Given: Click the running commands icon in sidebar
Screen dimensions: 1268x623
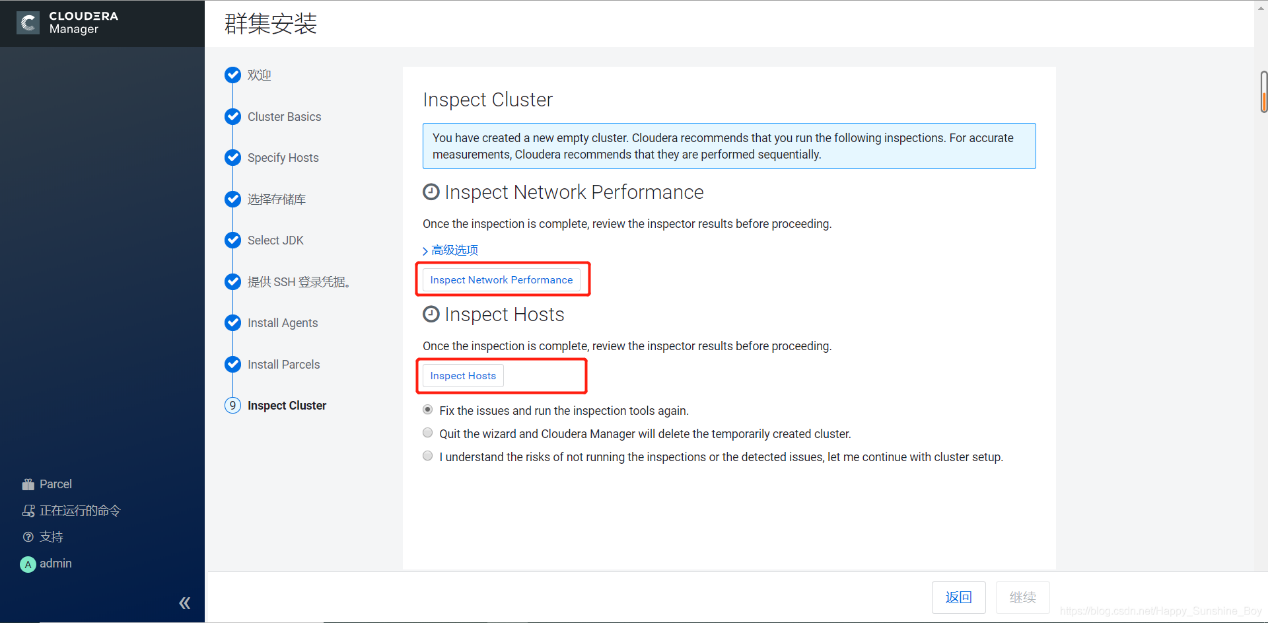Looking at the screenshot, I should point(28,511).
